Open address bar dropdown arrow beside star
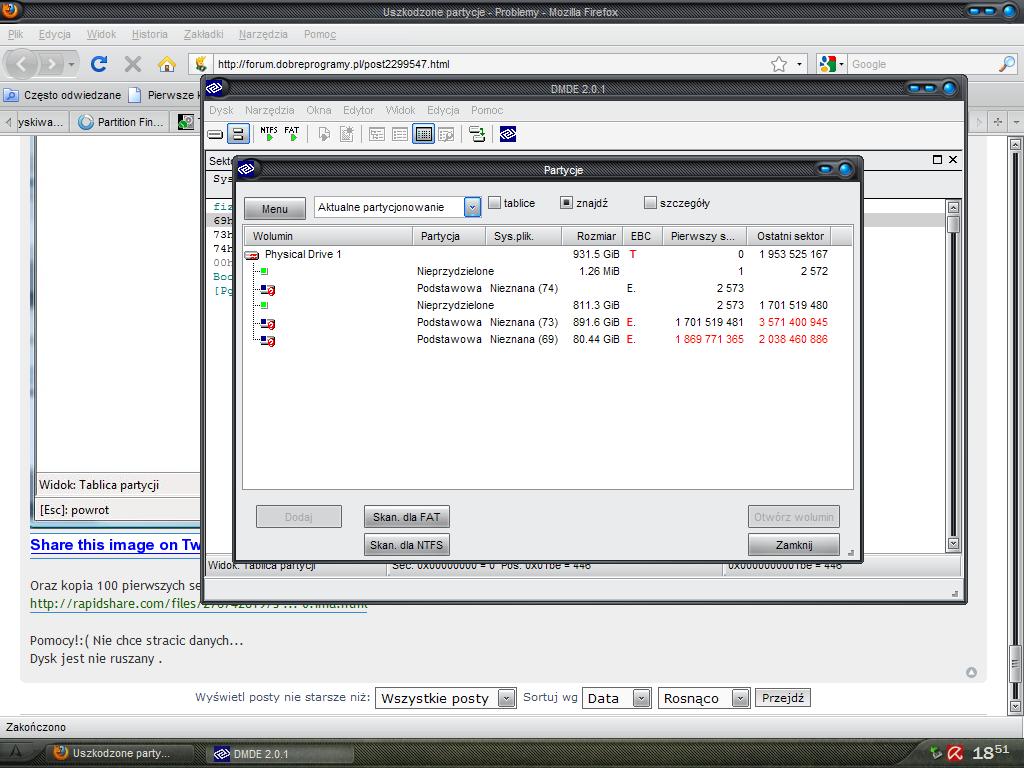Image resolution: width=1024 pixels, height=768 pixels. coord(799,64)
